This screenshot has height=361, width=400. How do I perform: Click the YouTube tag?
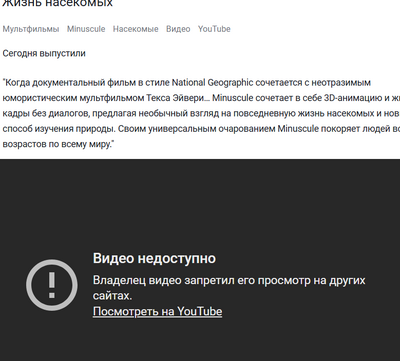click(x=214, y=29)
